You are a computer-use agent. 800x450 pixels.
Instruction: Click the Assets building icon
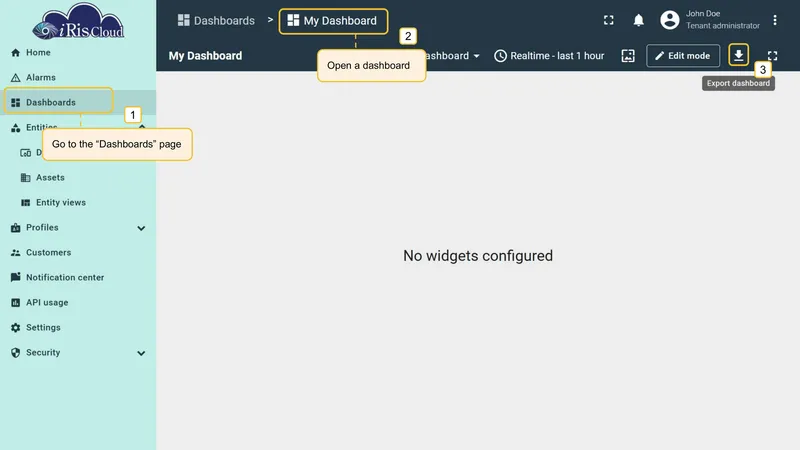point(26,178)
